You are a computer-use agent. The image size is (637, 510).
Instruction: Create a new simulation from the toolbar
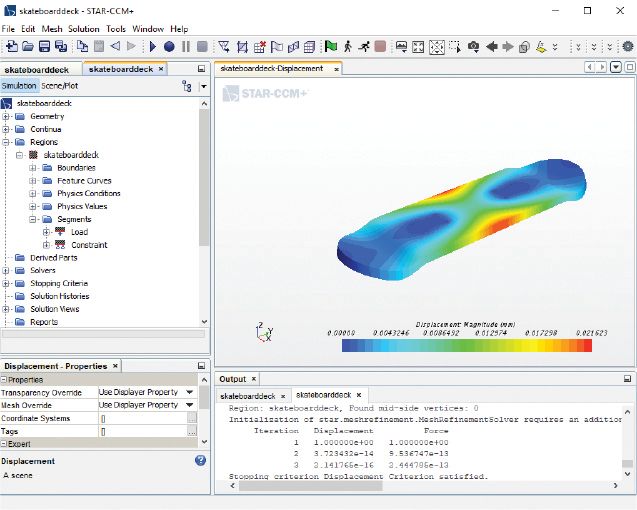(x=11, y=47)
